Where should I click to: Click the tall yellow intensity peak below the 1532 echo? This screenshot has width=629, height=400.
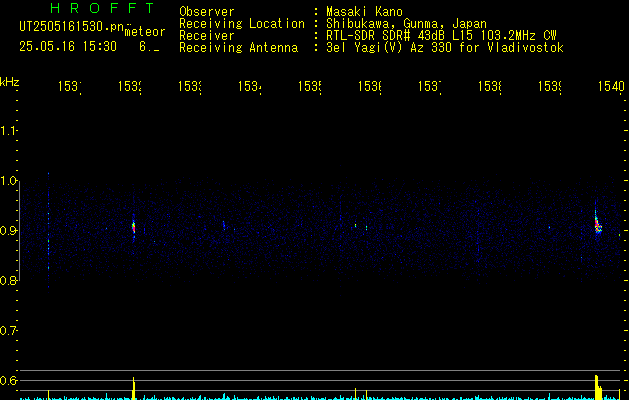134,388
